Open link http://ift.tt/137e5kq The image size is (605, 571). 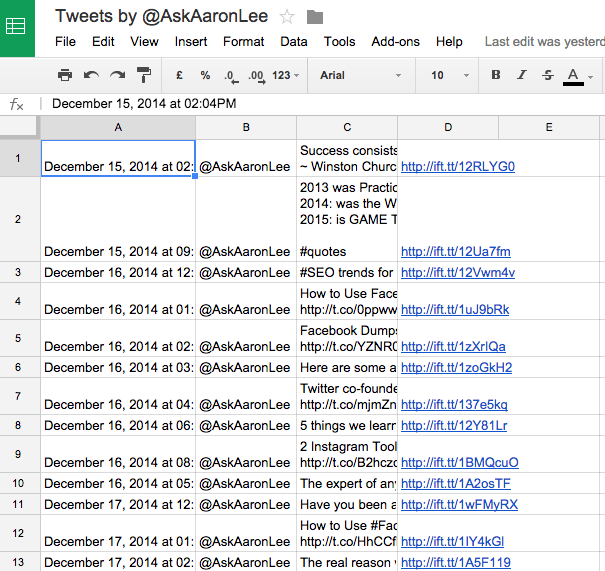click(454, 404)
